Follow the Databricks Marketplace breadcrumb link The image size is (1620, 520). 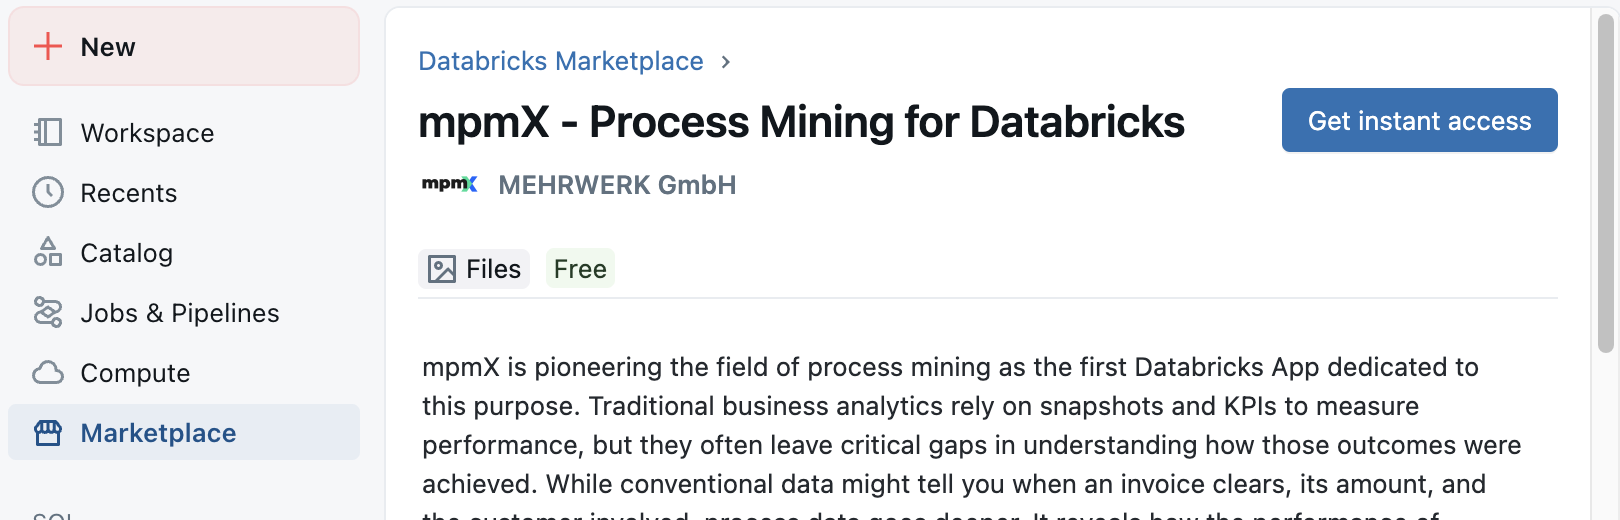(x=561, y=61)
